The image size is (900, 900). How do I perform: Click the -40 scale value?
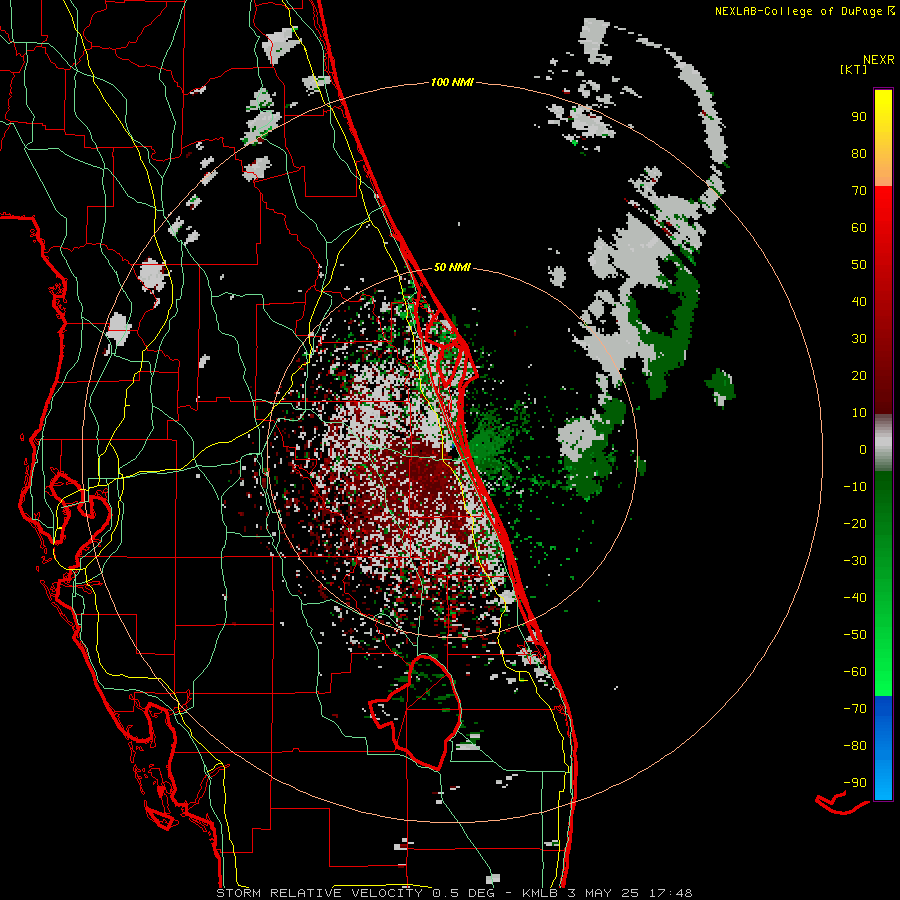855,598
